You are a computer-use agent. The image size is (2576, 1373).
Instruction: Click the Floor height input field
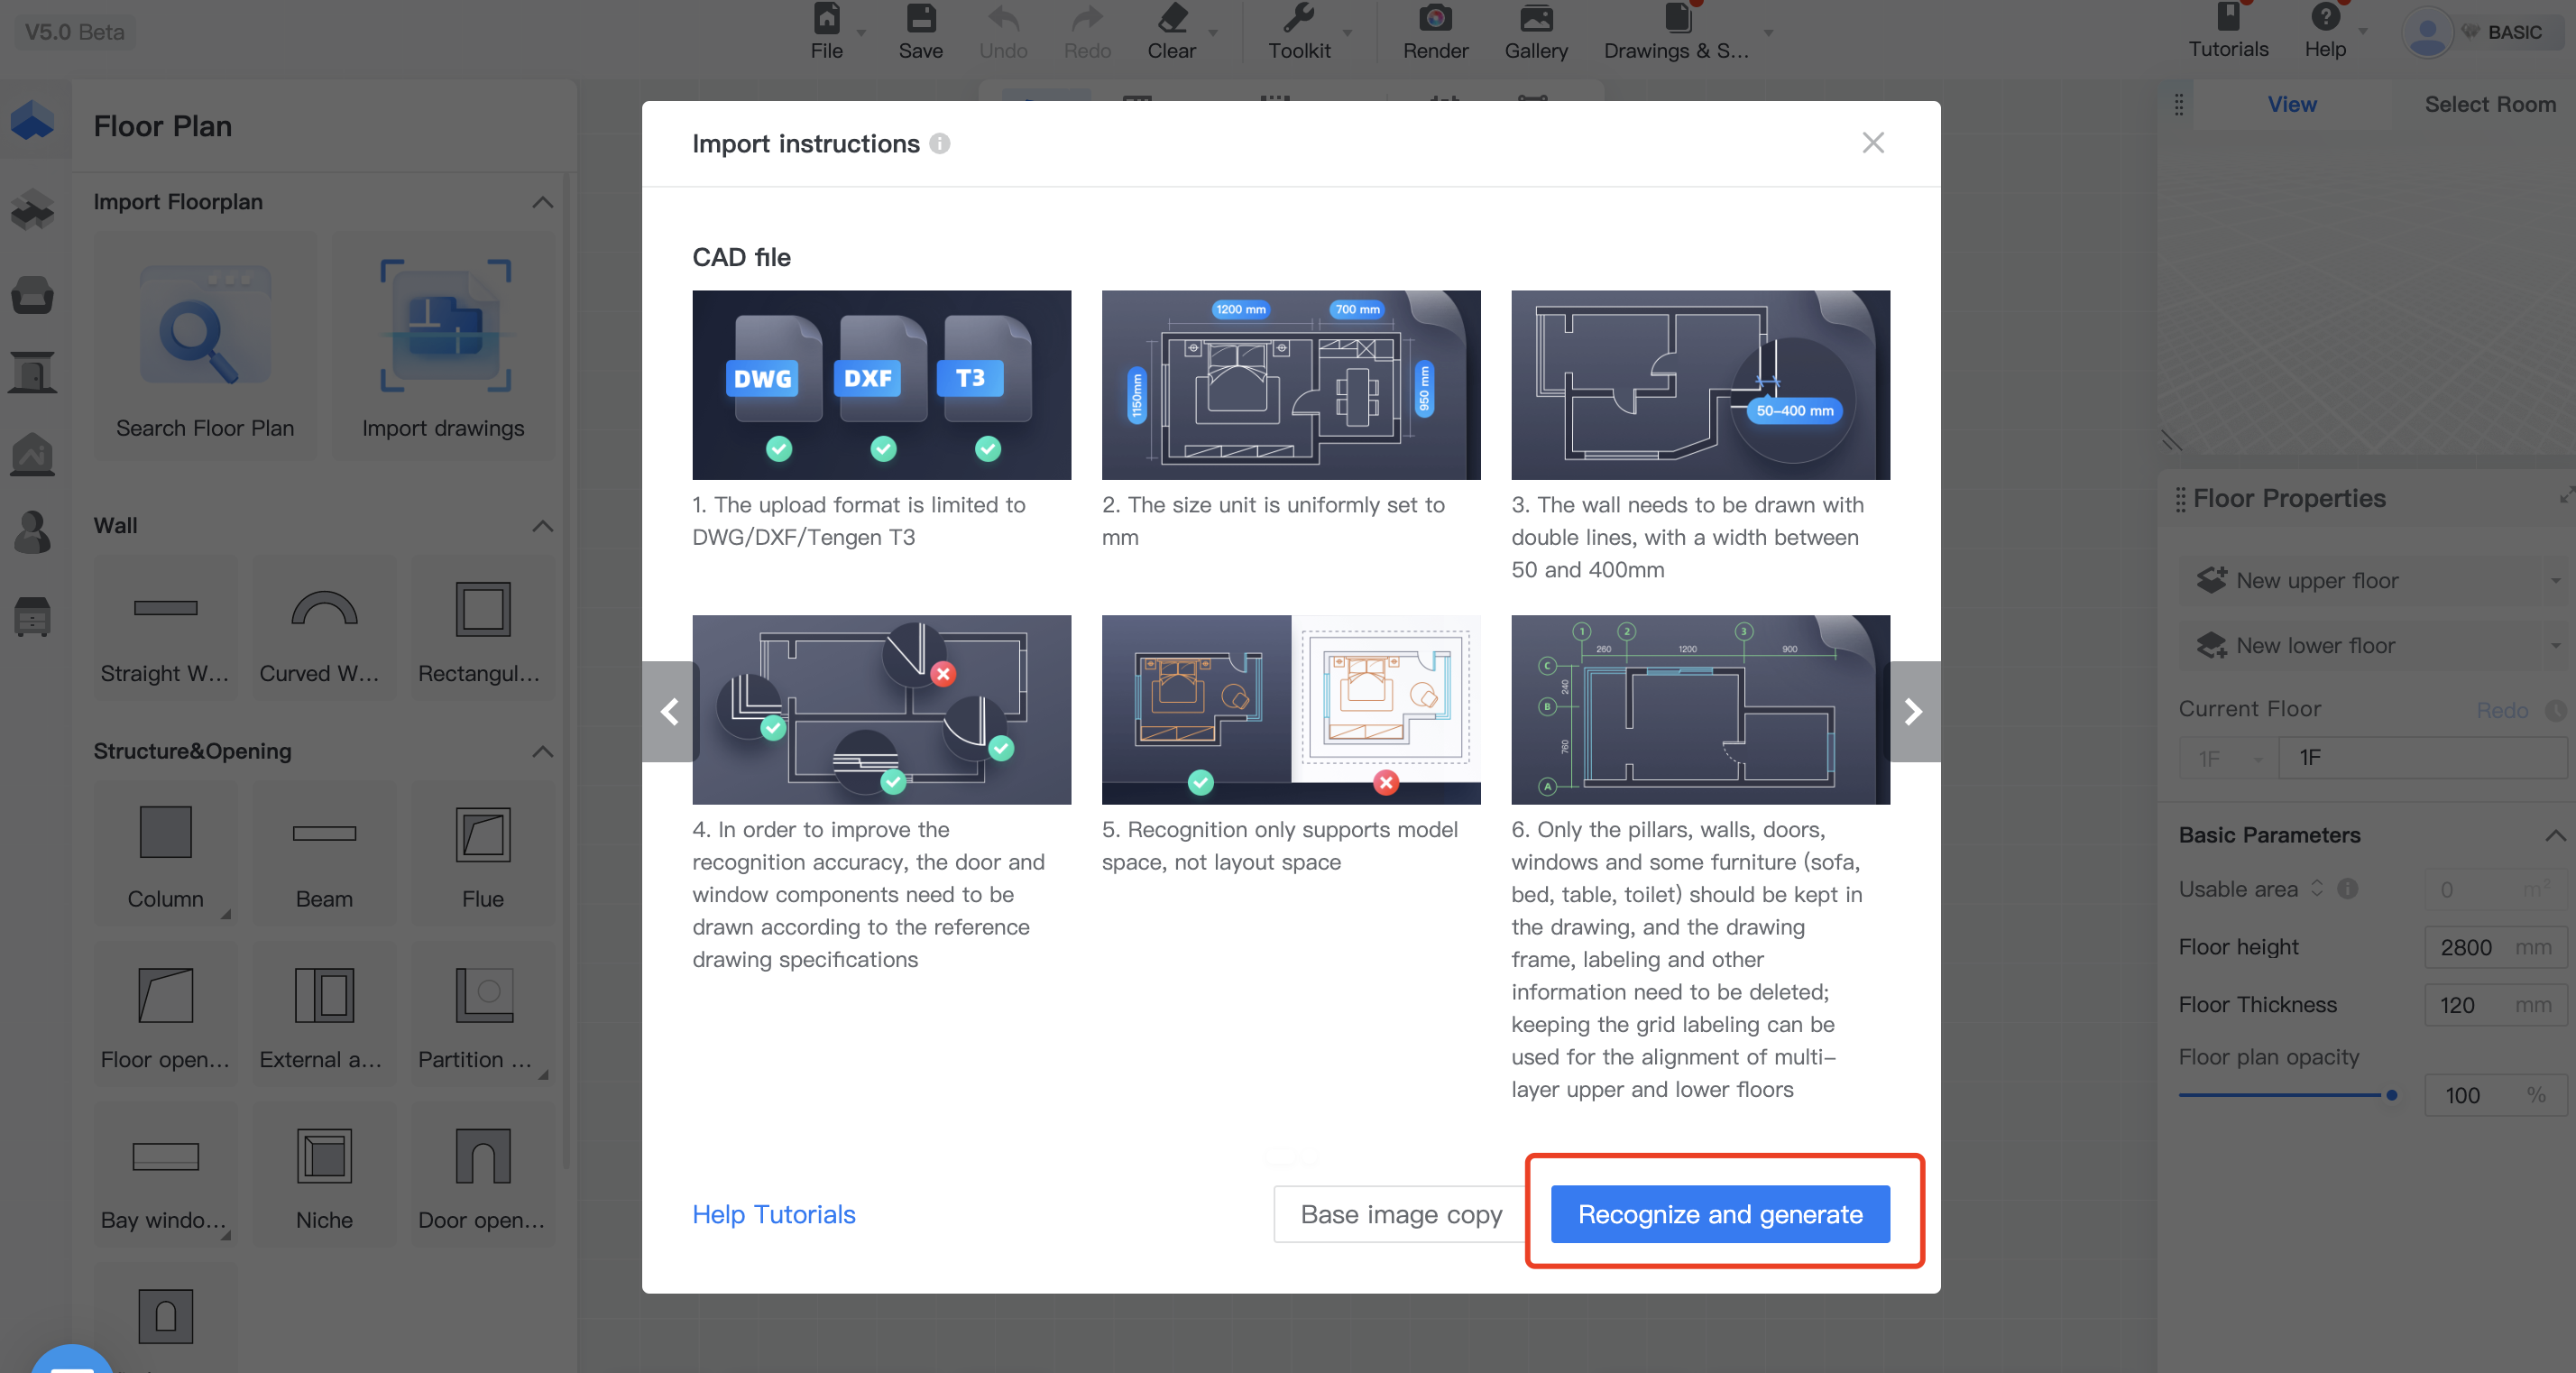point(2471,947)
